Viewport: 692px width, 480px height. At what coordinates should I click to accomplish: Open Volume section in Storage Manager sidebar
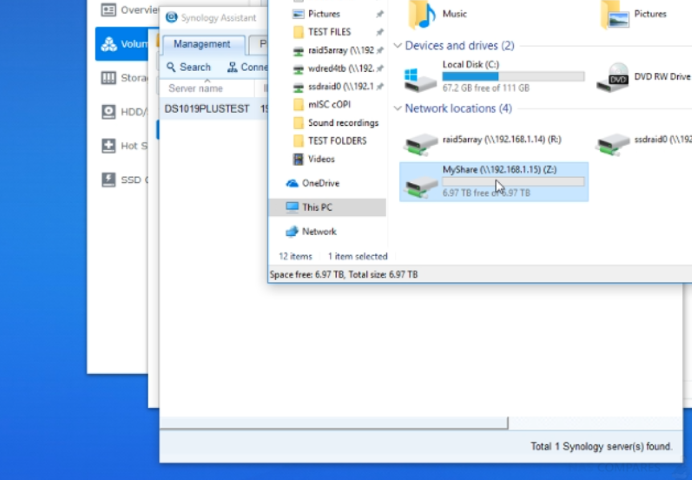click(122, 44)
